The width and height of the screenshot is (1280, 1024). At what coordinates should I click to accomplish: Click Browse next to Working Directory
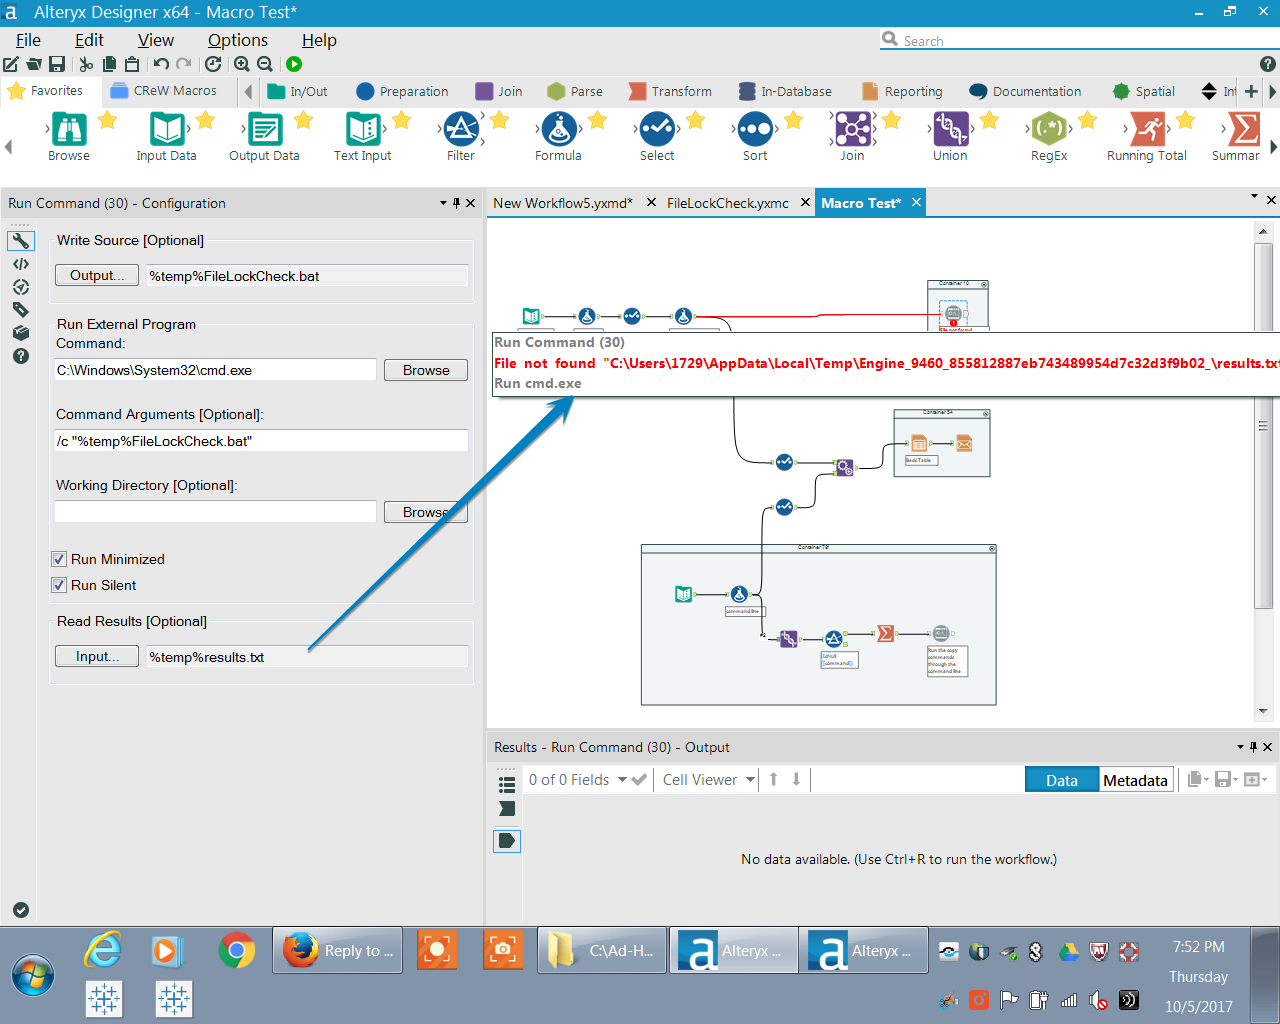click(x=425, y=511)
